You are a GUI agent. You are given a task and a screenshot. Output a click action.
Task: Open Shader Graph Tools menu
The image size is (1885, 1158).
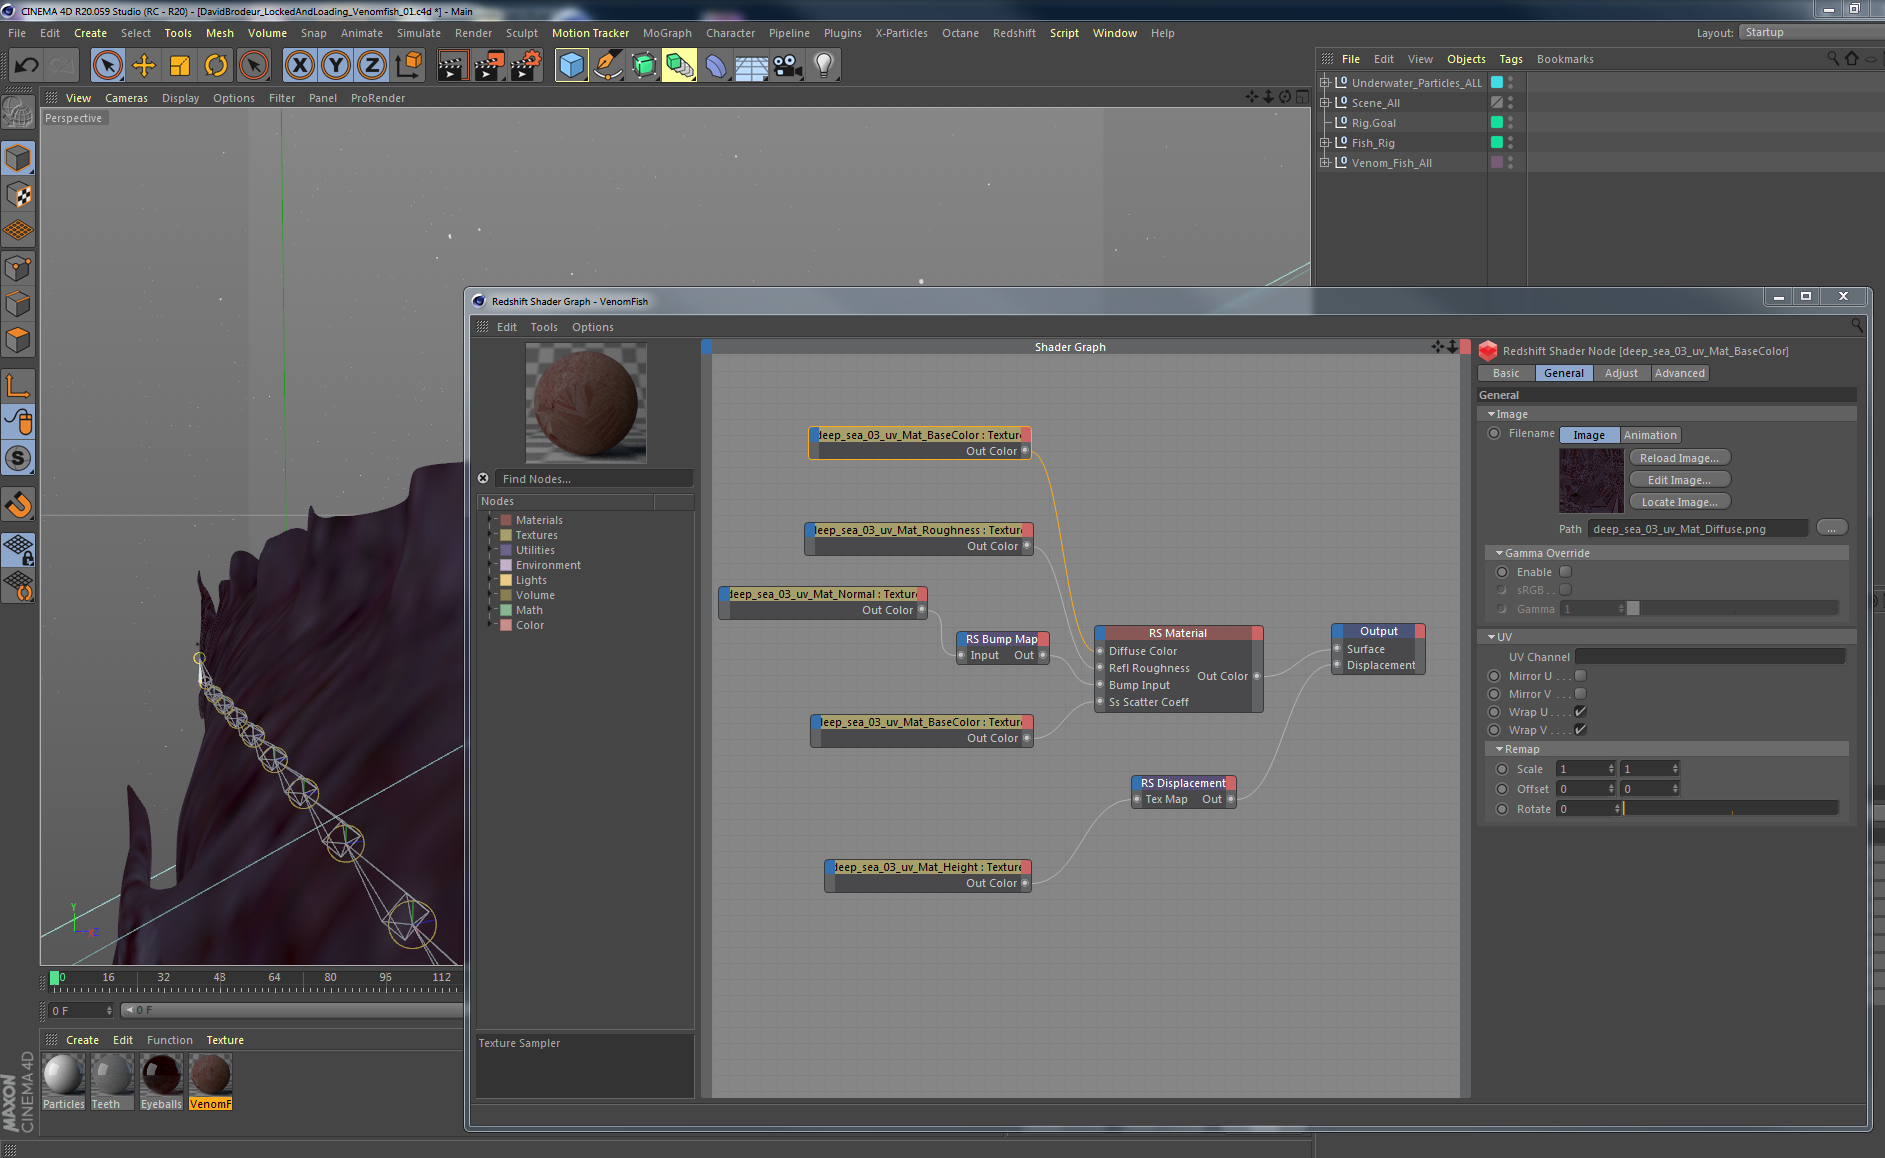(x=544, y=327)
